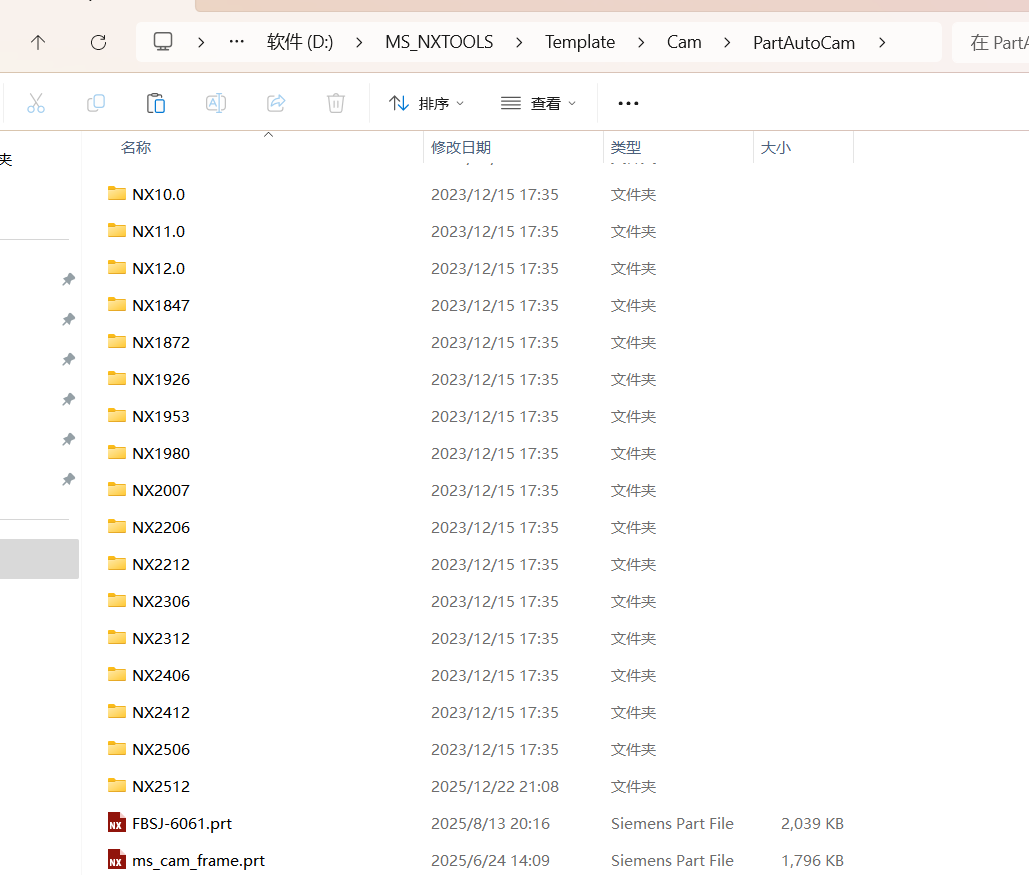Image resolution: width=1029 pixels, height=886 pixels.
Task: Select the NX10.0 folder icon
Action: point(117,194)
